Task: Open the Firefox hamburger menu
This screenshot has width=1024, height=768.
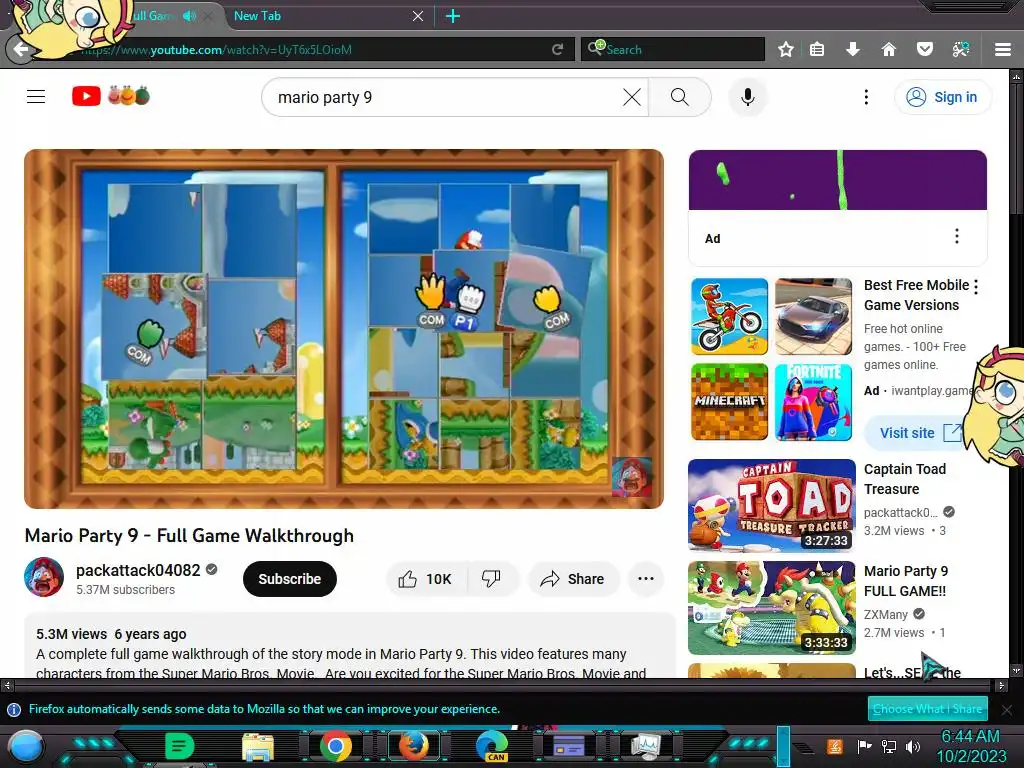Action: [x=1002, y=50]
